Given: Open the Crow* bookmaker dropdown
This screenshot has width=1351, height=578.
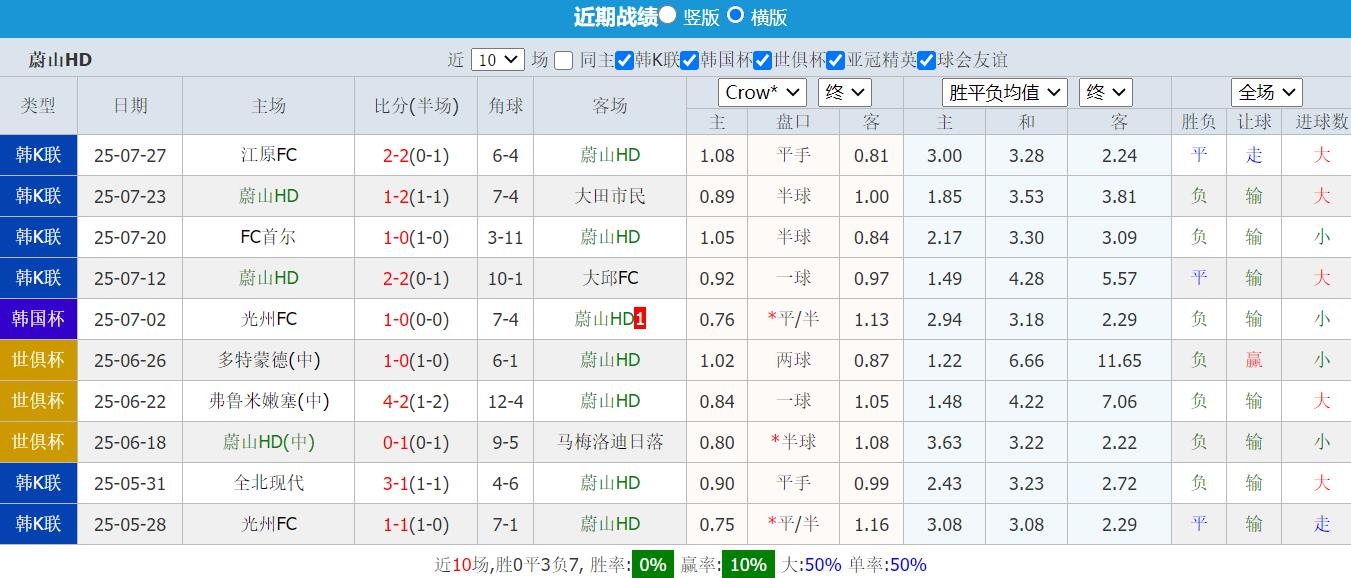Looking at the screenshot, I should pos(762,92).
